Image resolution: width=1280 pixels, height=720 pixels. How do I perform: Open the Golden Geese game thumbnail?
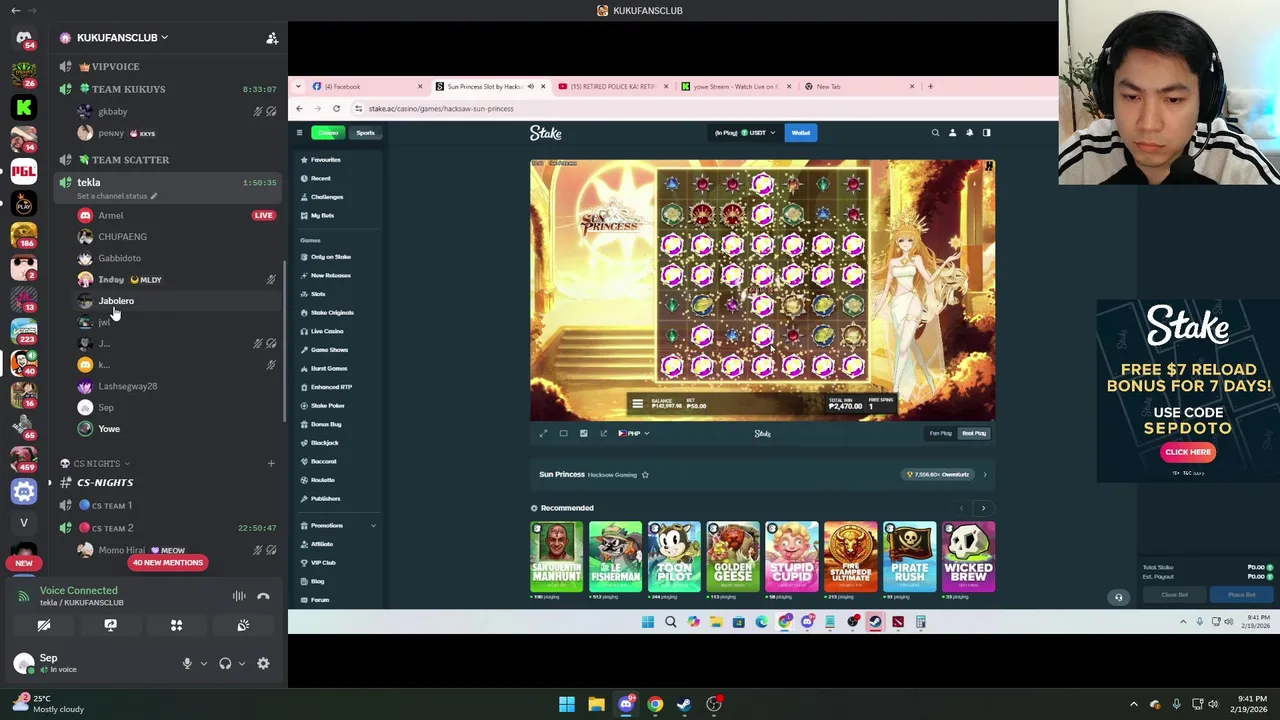click(x=733, y=557)
